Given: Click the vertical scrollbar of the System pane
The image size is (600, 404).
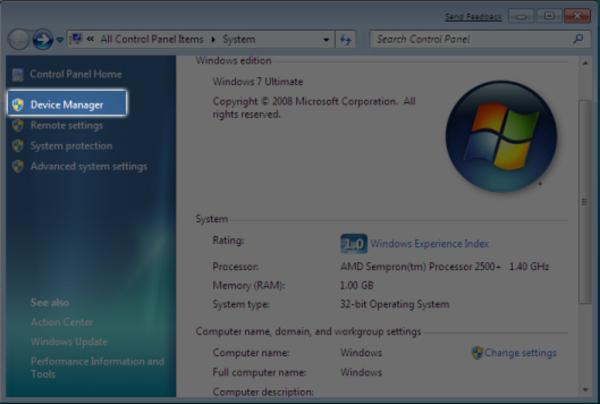Looking at the screenshot, I should [x=583, y=200].
